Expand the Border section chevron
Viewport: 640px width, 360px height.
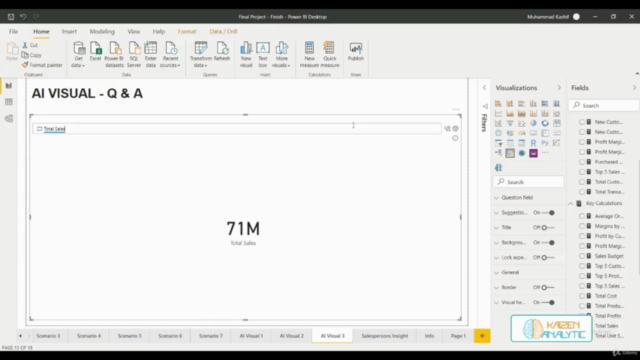[x=496, y=287]
